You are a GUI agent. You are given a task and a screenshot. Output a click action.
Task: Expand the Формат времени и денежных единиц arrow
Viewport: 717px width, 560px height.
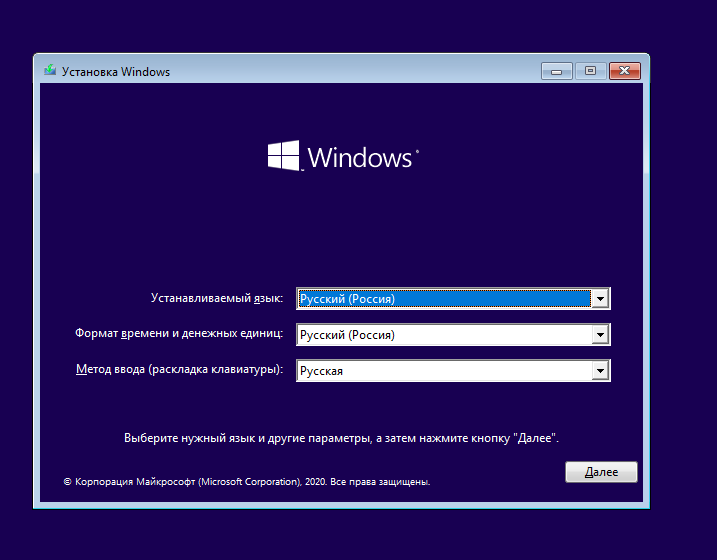tap(600, 335)
